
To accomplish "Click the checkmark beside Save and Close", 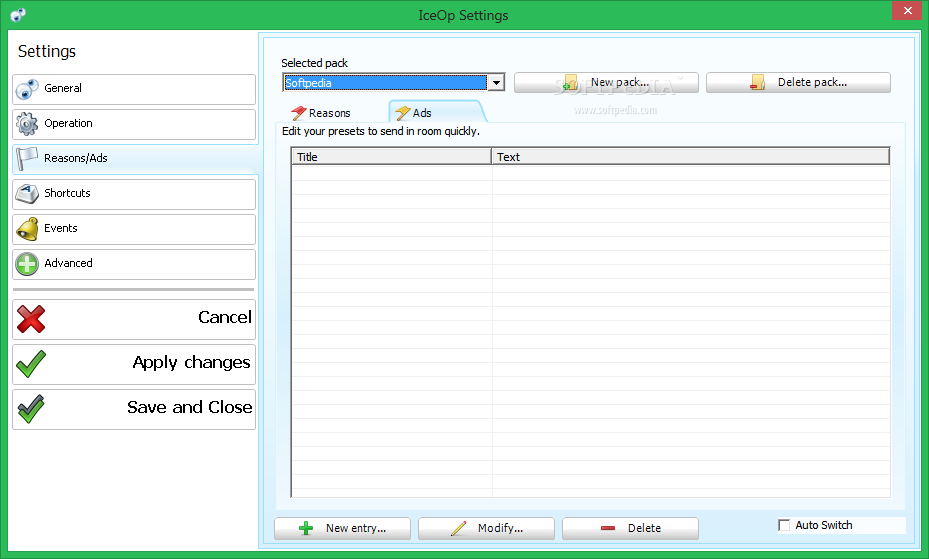I will point(31,409).
